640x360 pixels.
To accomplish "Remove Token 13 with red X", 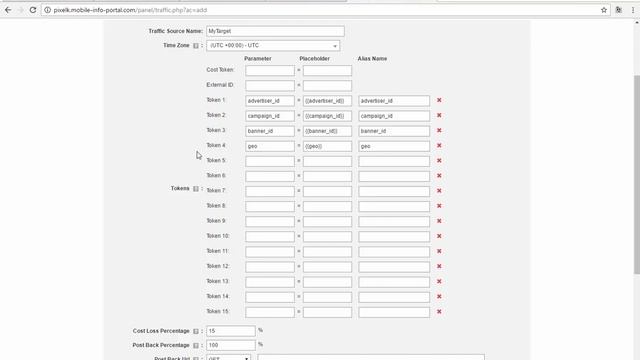I will 439,281.
